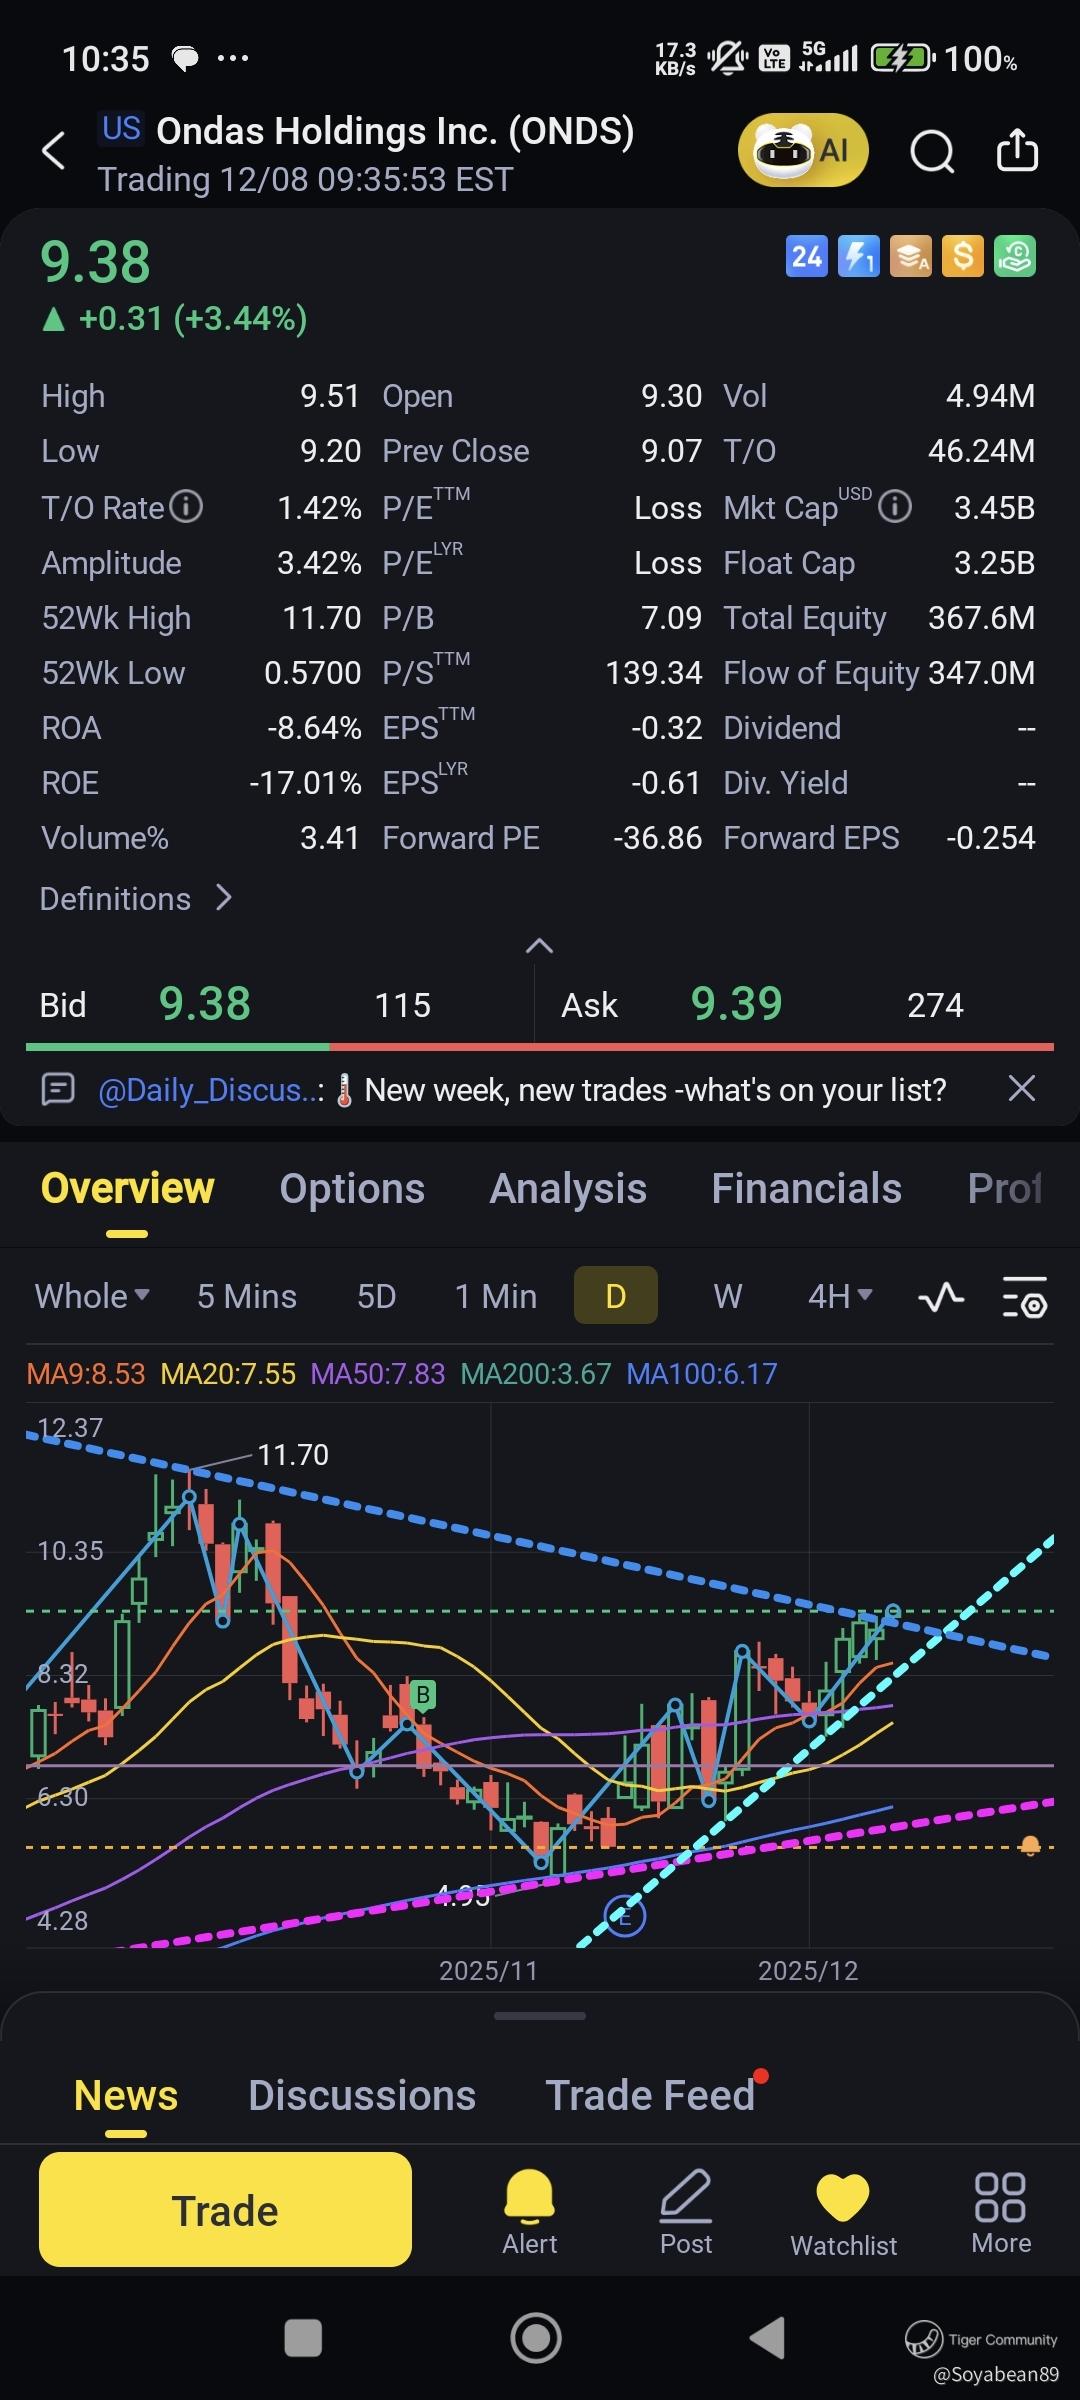Select the 1 Min timeframe

tap(496, 1296)
